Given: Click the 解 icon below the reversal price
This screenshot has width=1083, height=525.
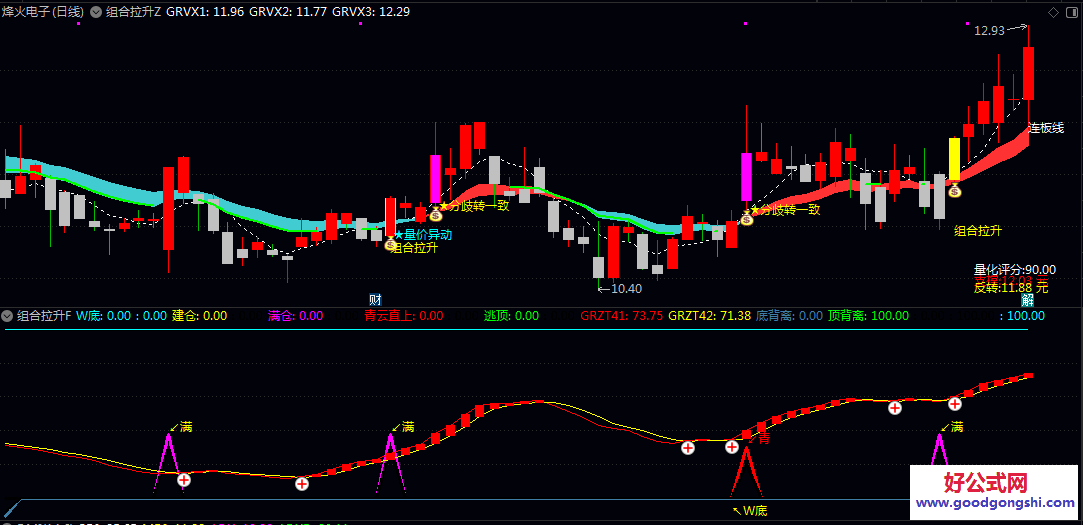Looking at the screenshot, I should click(x=1027, y=300).
